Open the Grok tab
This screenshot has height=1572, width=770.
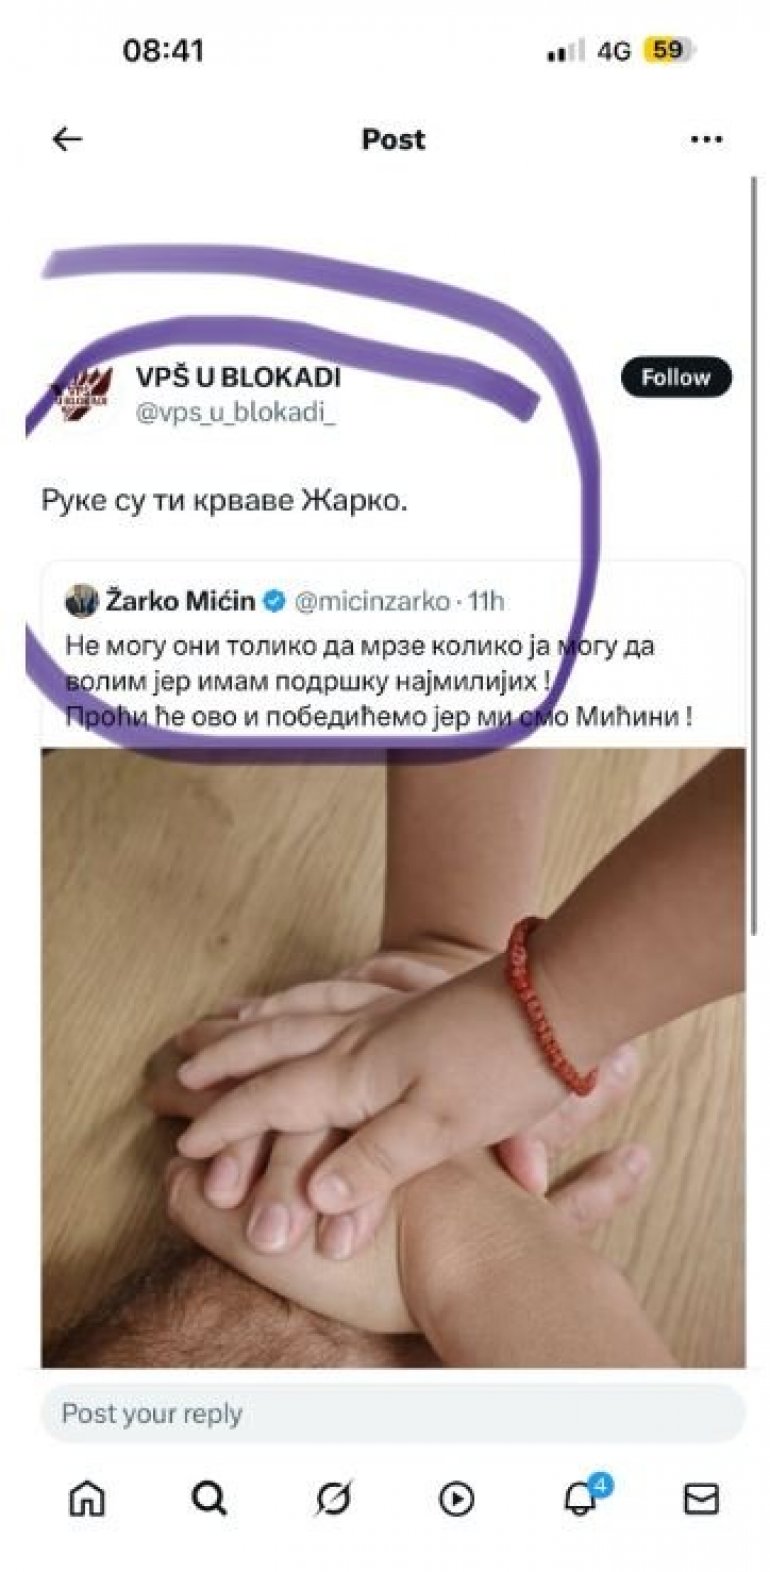[x=333, y=1498]
